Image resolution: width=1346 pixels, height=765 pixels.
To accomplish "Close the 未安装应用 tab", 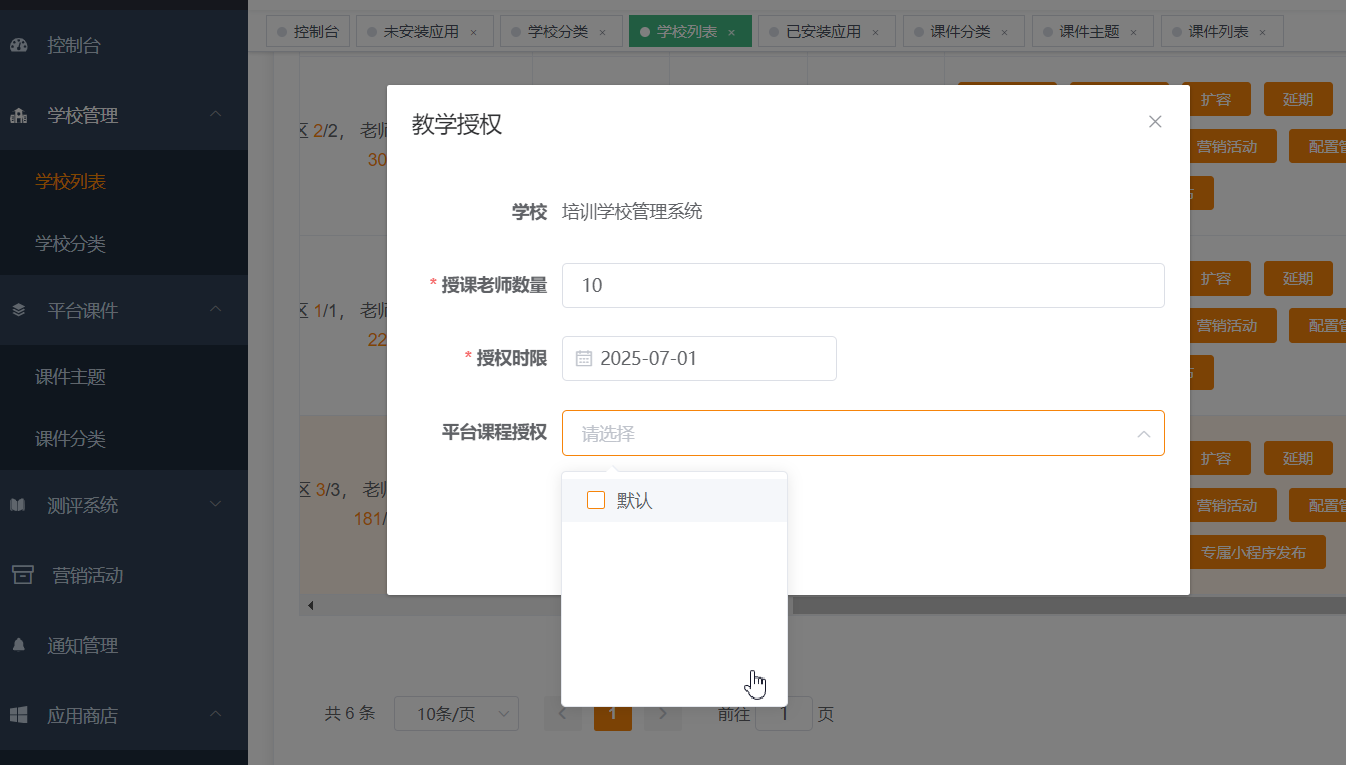I will [473, 32].
